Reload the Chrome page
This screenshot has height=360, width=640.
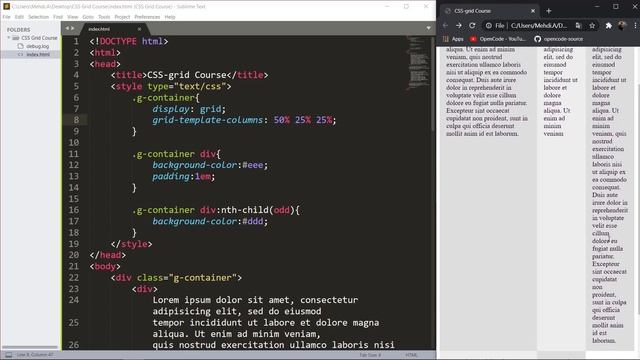pos(472,25)
